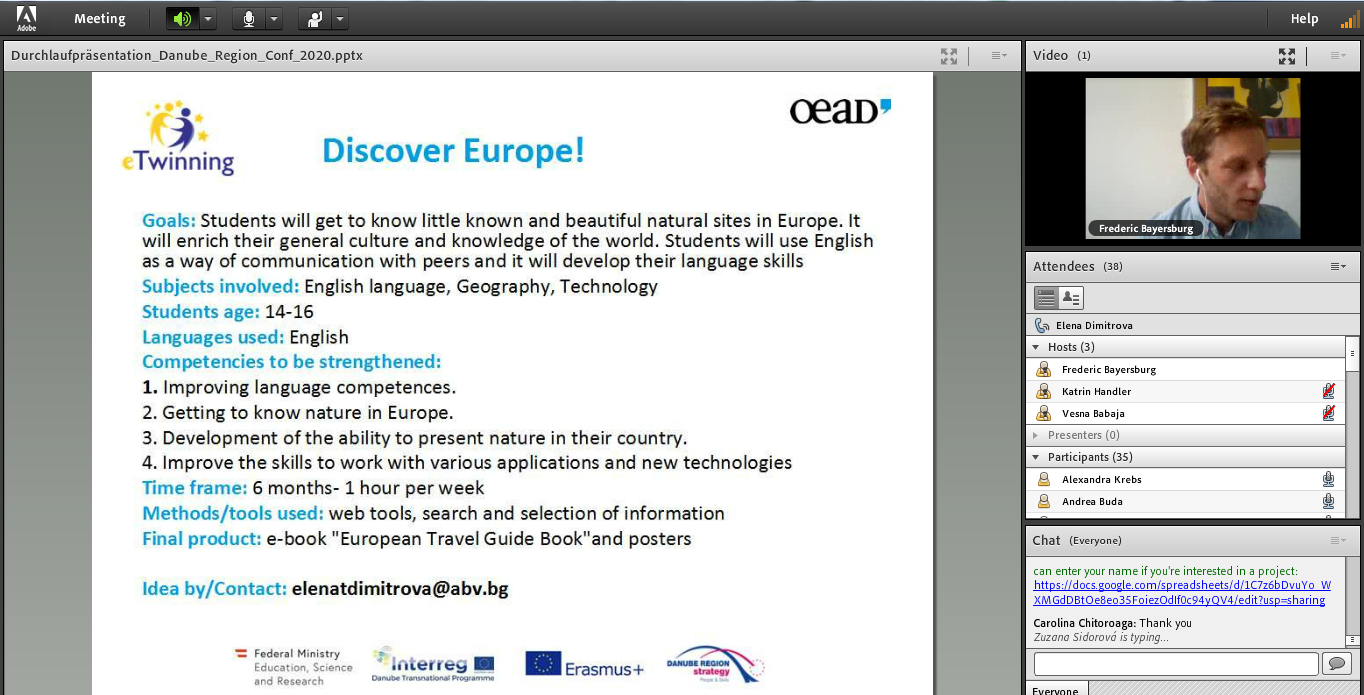
Task: Click the eTwinning logo on slide
Action: (179, 138)
